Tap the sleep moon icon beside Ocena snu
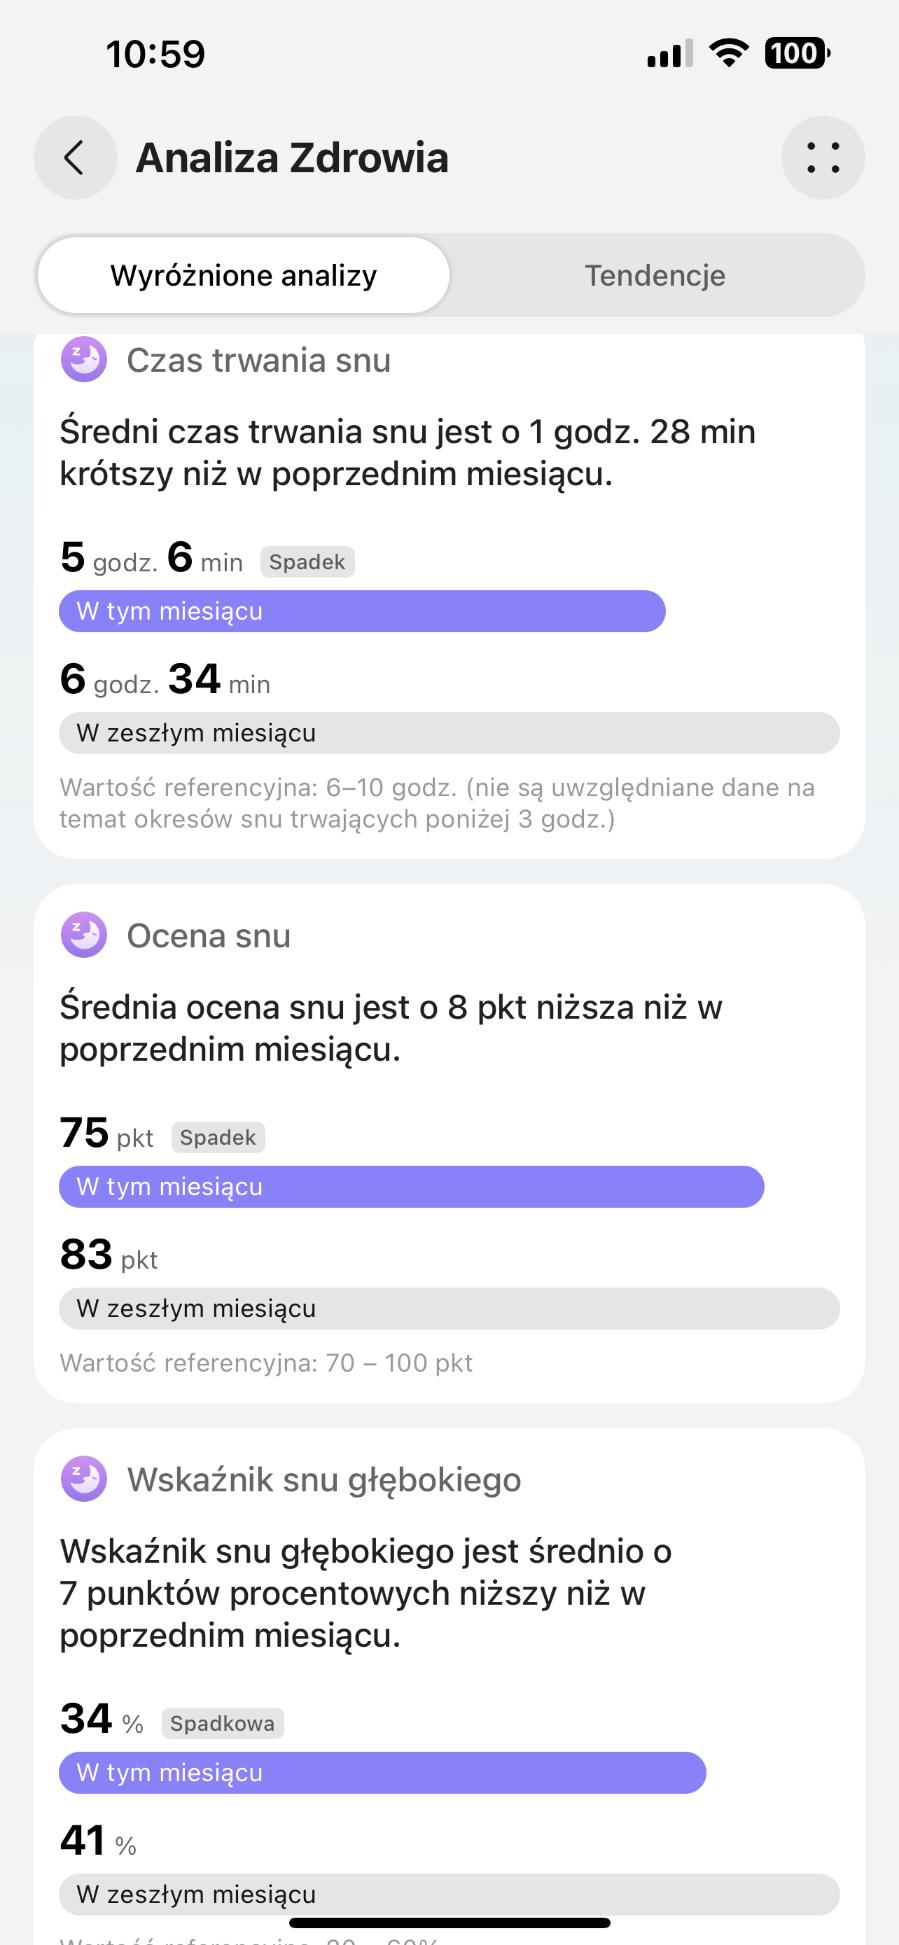The image size is (899, 1945). pos(84,935)
